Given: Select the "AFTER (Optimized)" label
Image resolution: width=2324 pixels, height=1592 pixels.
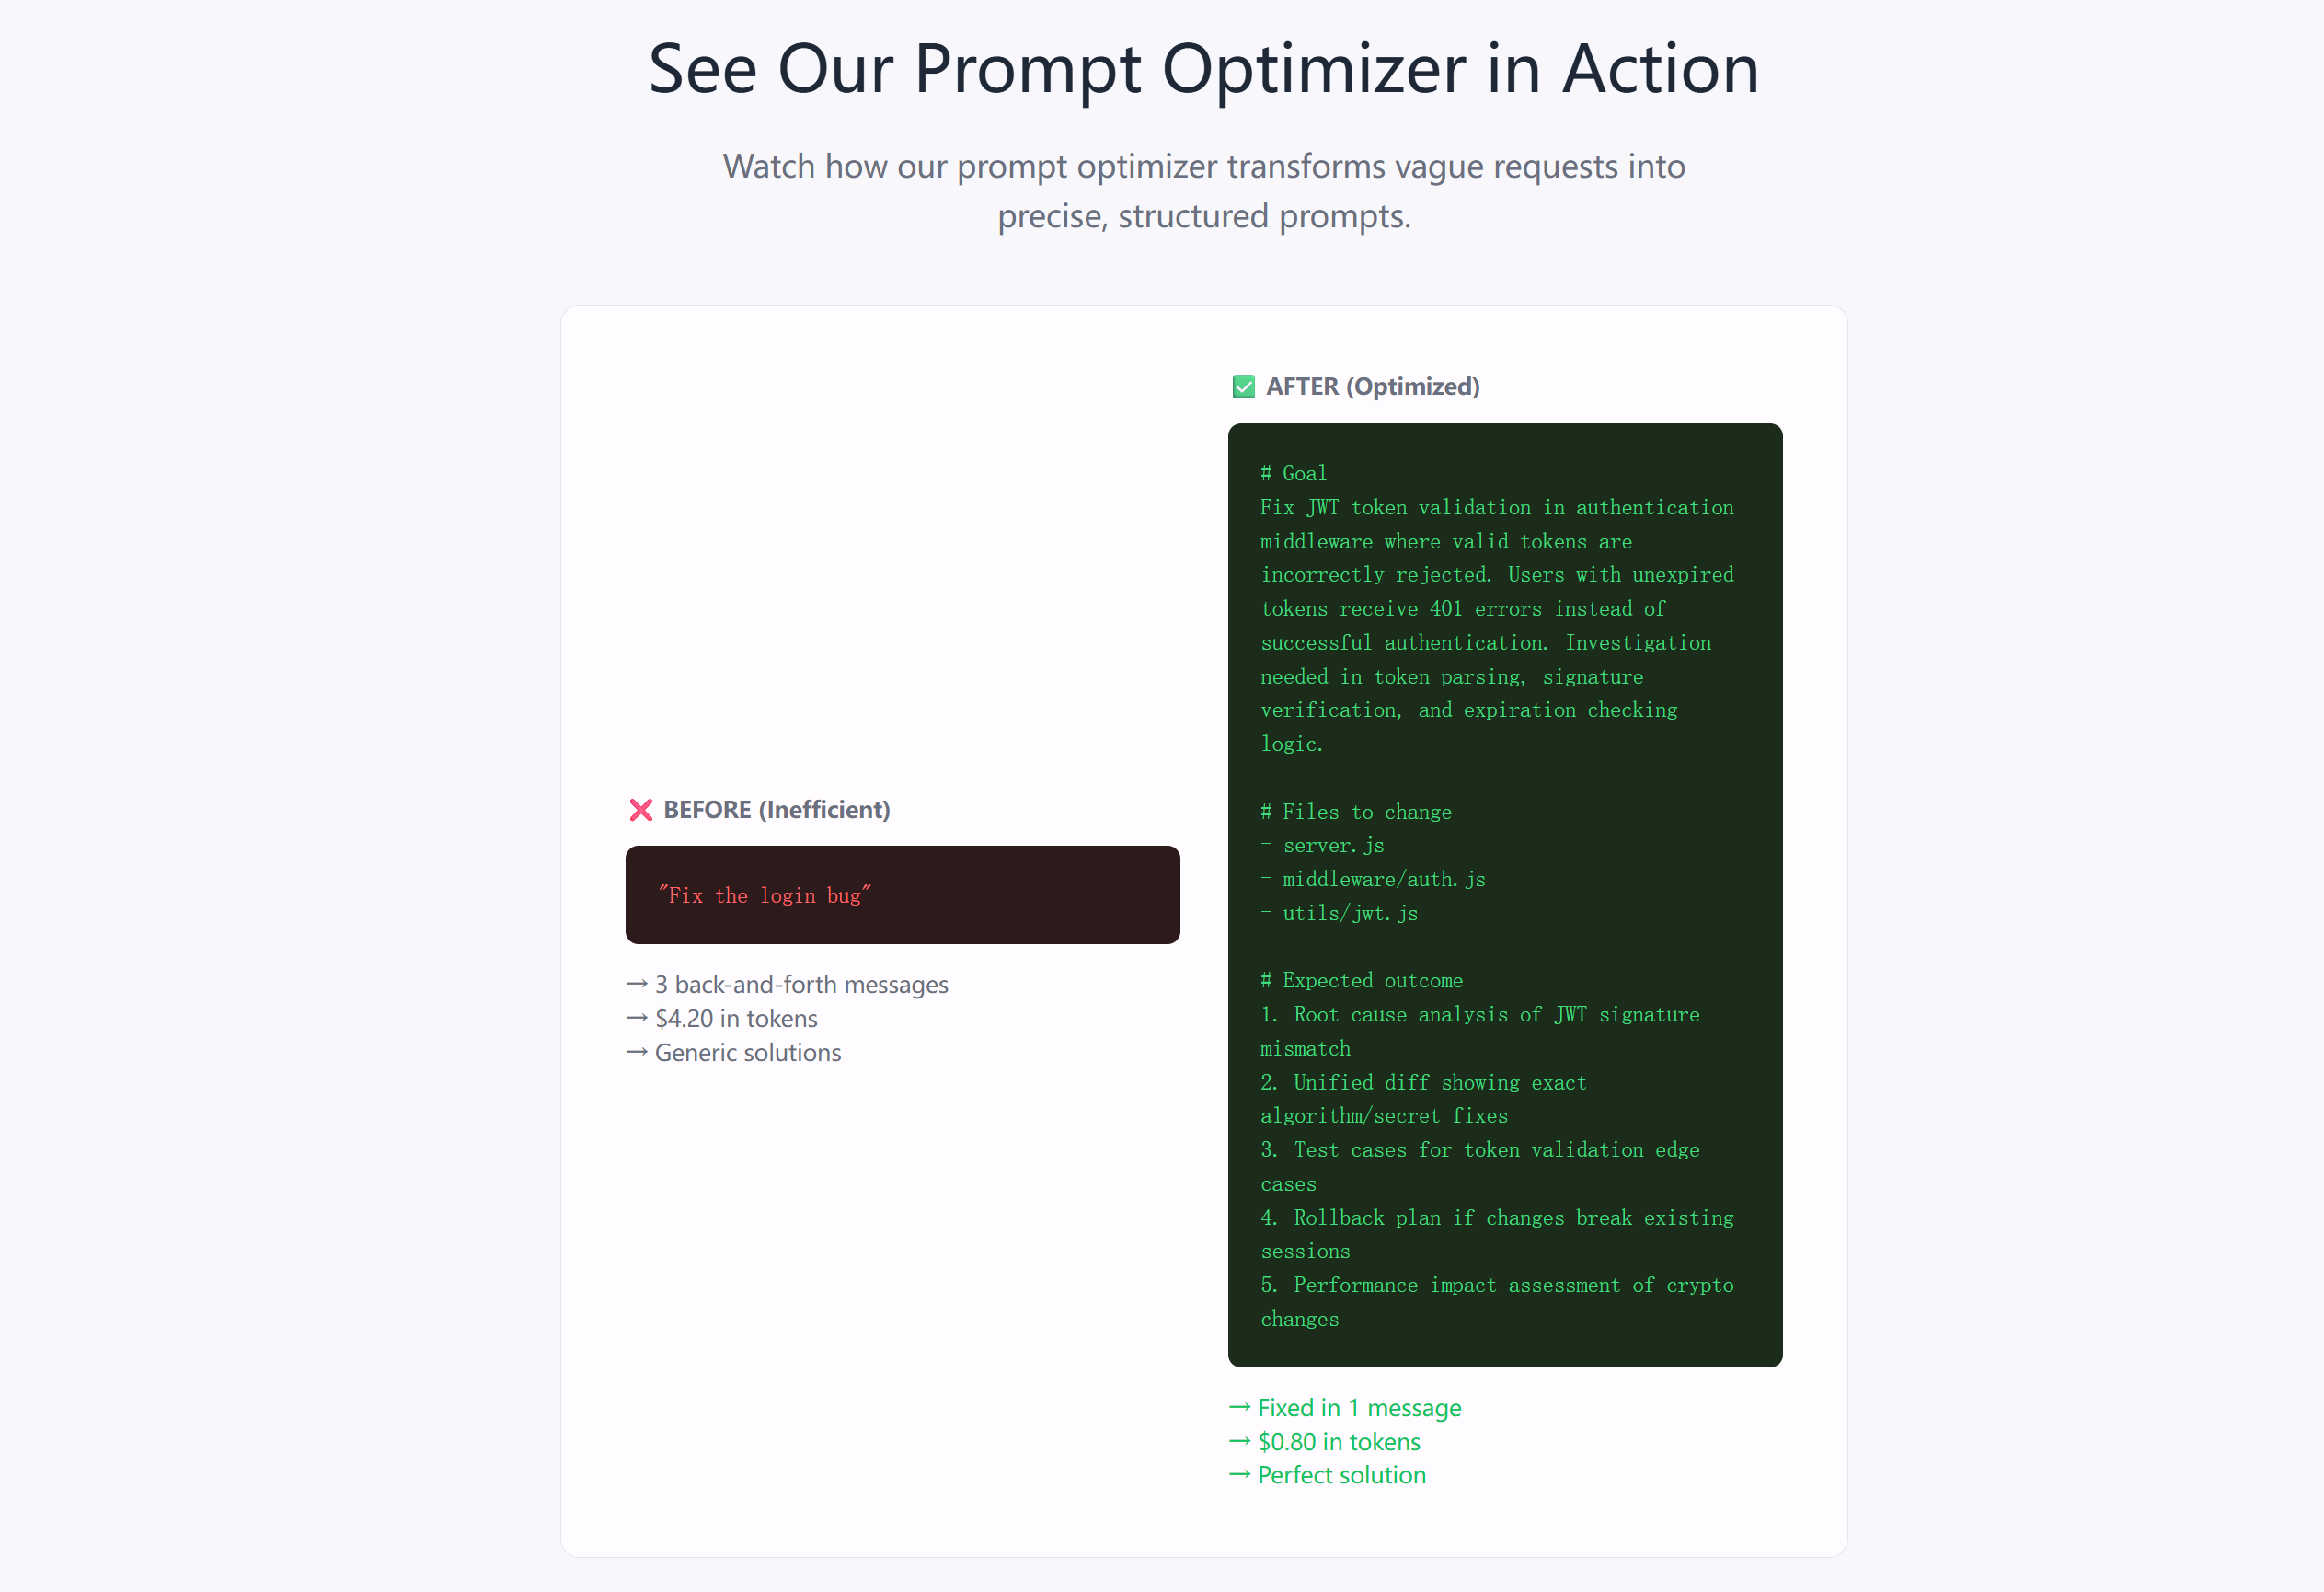Looking at the screenshot, I should pos(1372,387).
